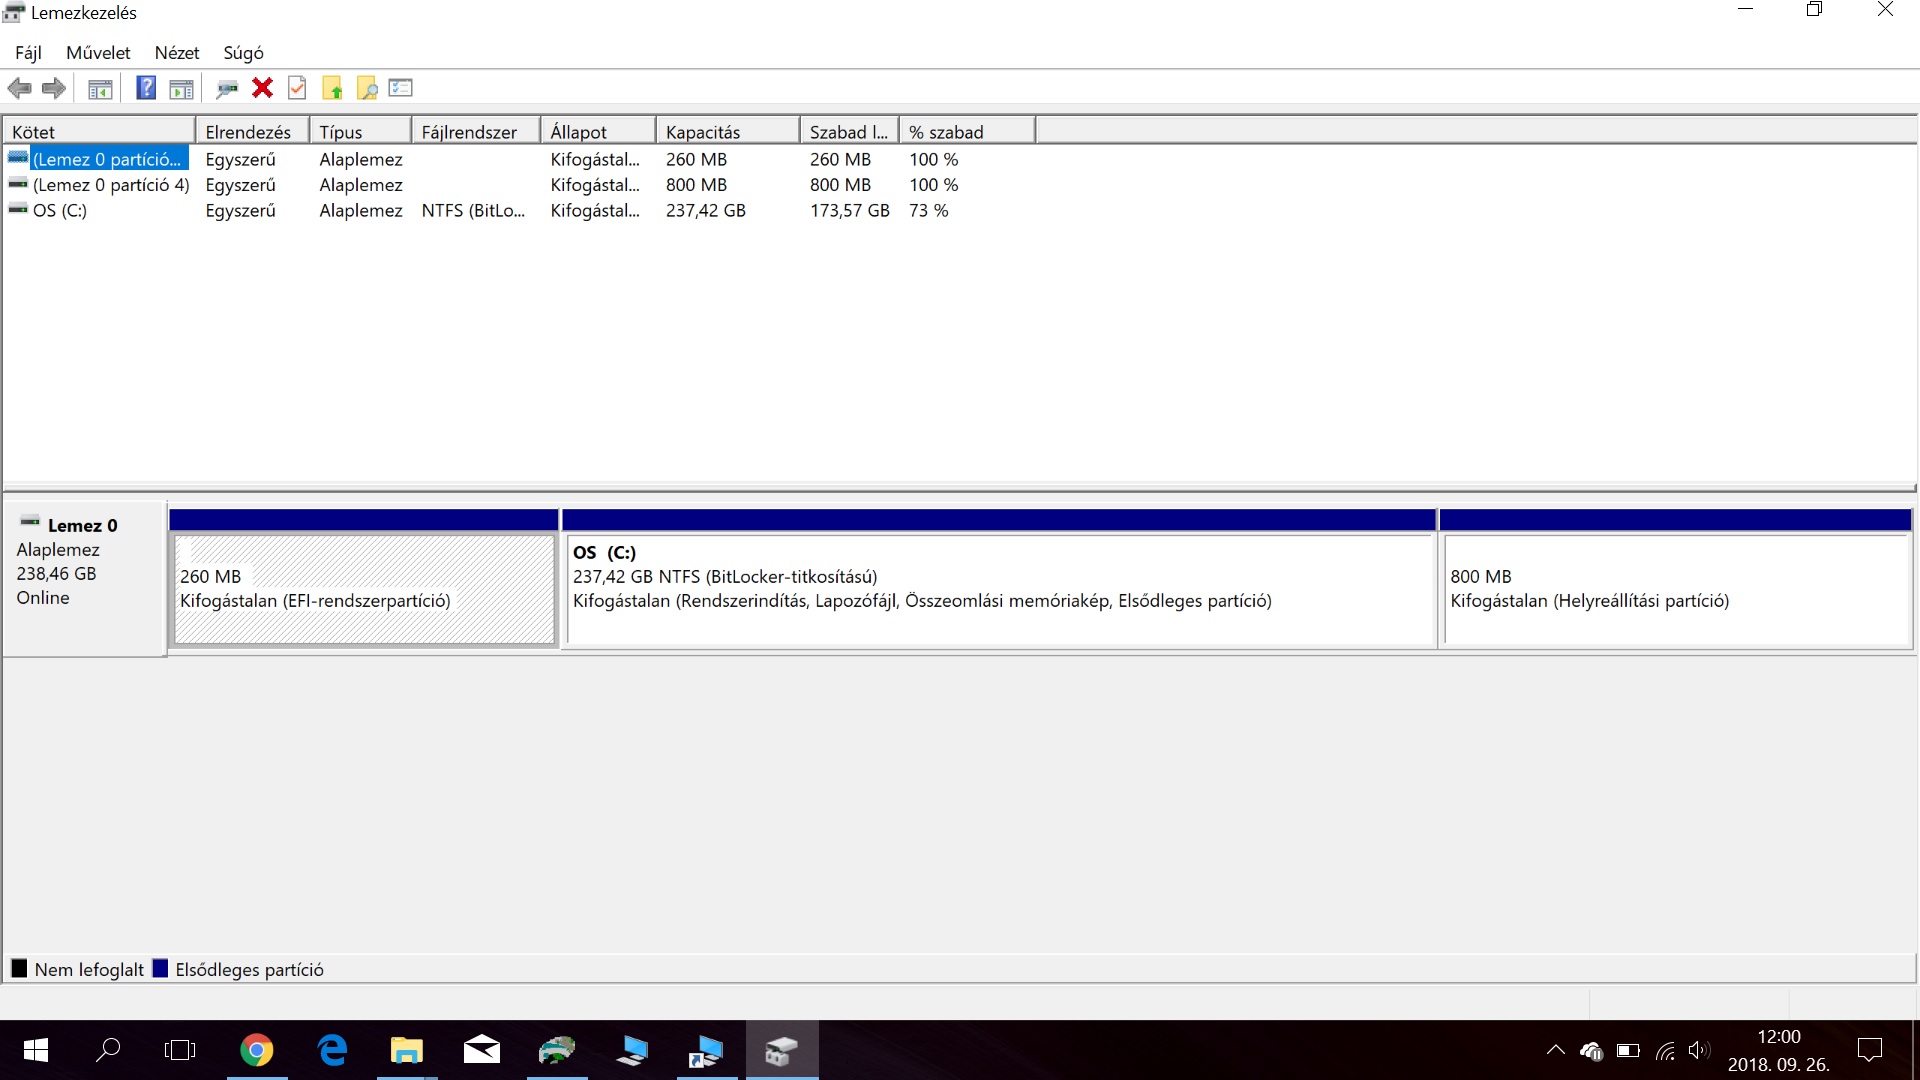Click the folder with magnifier search icon
1920x1080 pixels.
[367, 88]
